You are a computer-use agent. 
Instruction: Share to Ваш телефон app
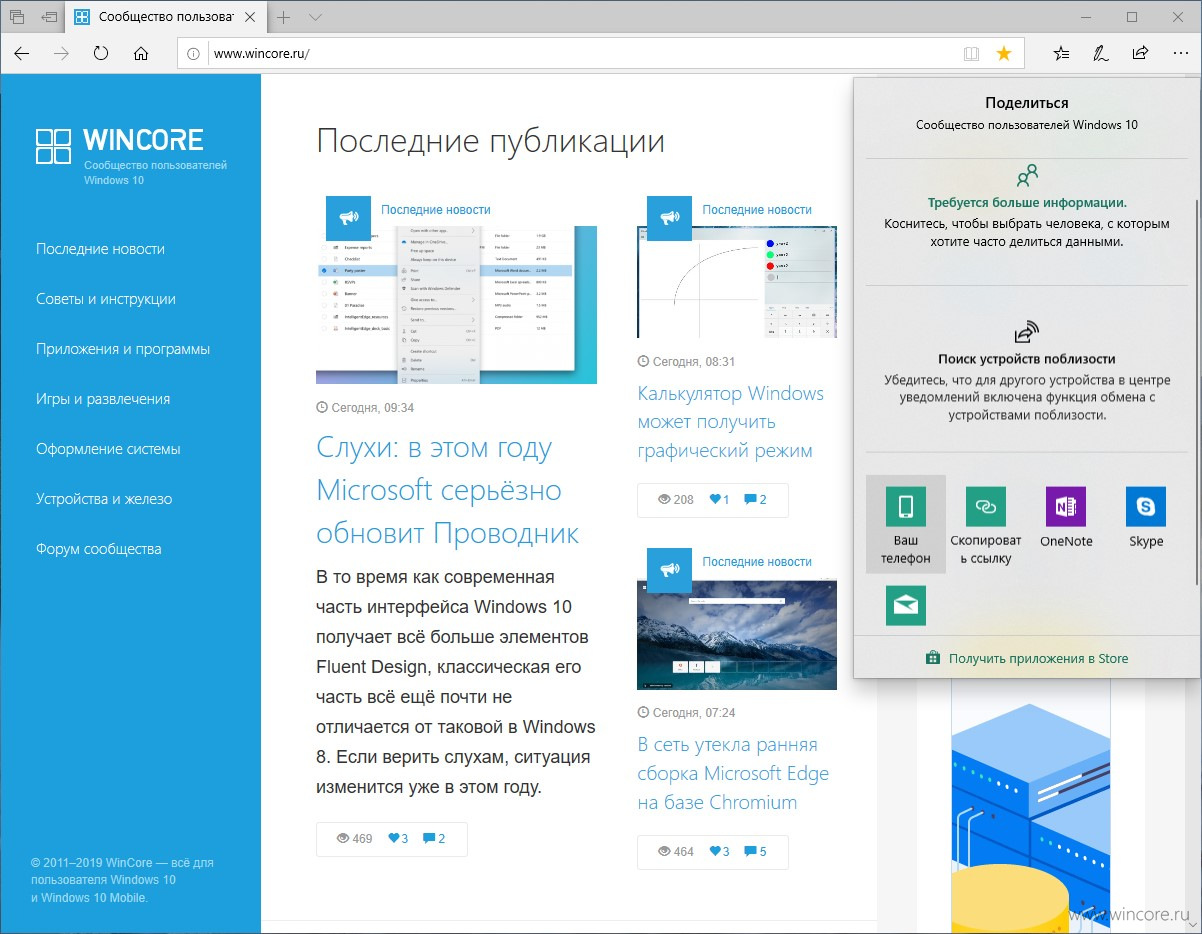pyautogui.click(x=906, y=524)
